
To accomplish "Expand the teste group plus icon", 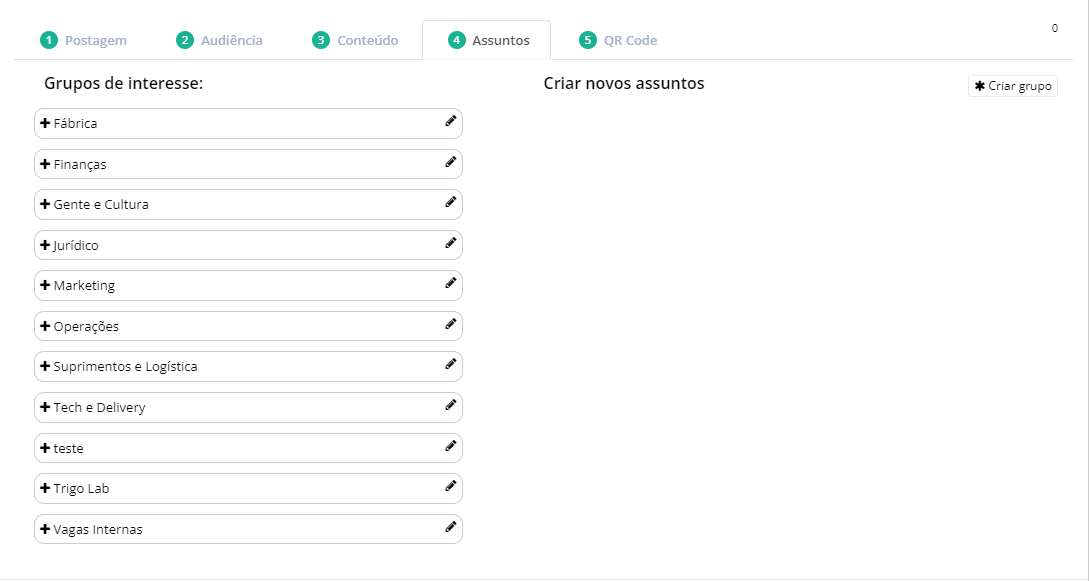I will click(45, 448).
